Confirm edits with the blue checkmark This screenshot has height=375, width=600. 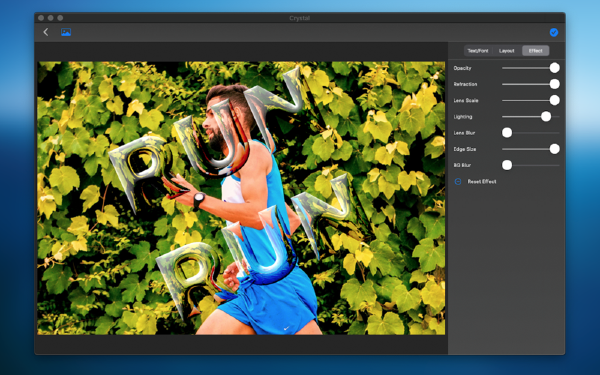tap(554, 33)
